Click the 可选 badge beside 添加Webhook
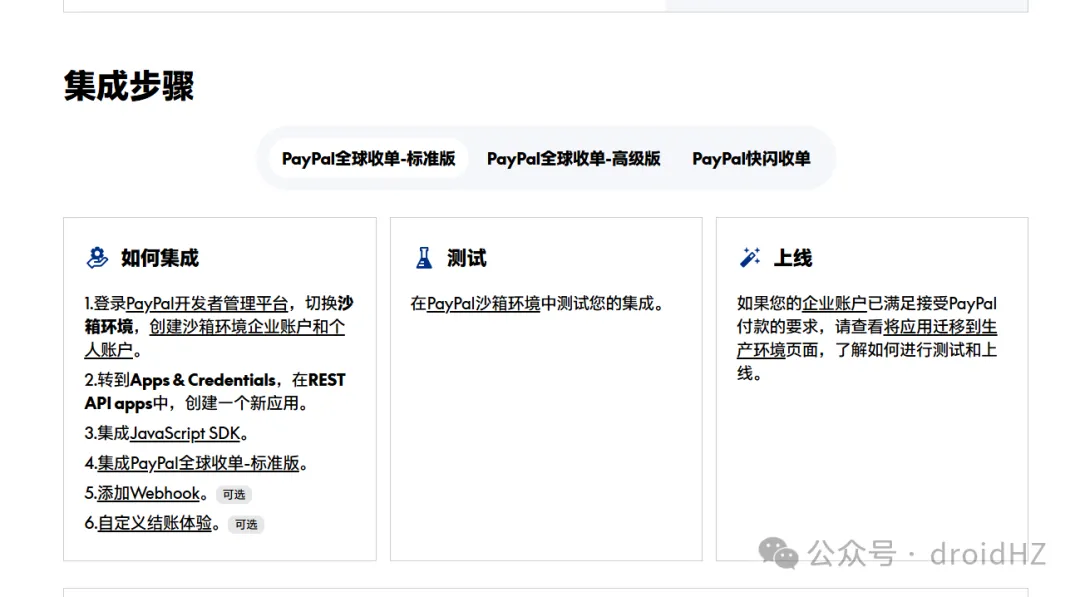Image resolution: width=1080 pixels, height=597 pixels. [x=234, y=494]
